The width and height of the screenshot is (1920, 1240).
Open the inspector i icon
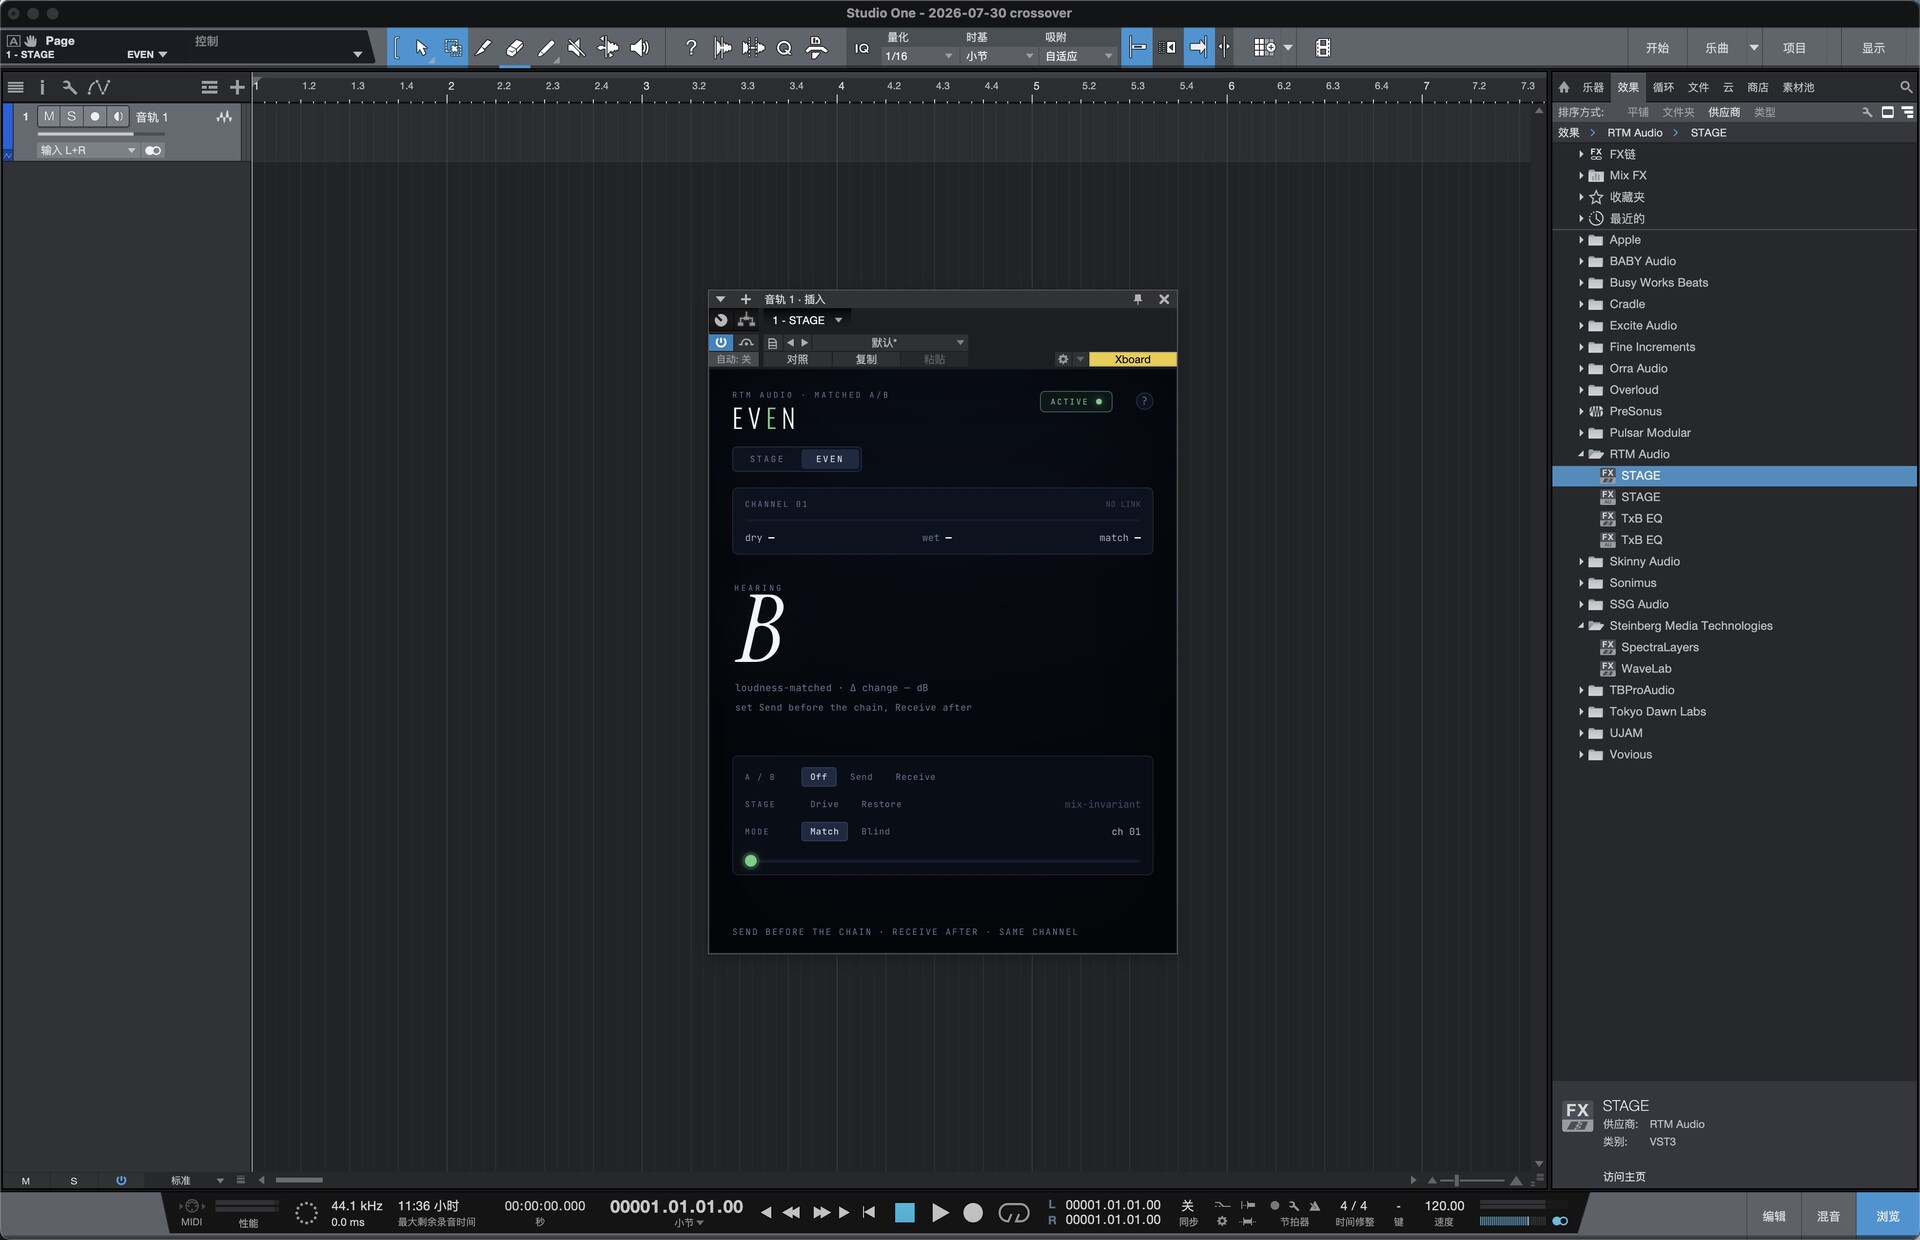[x=42, y=87]
